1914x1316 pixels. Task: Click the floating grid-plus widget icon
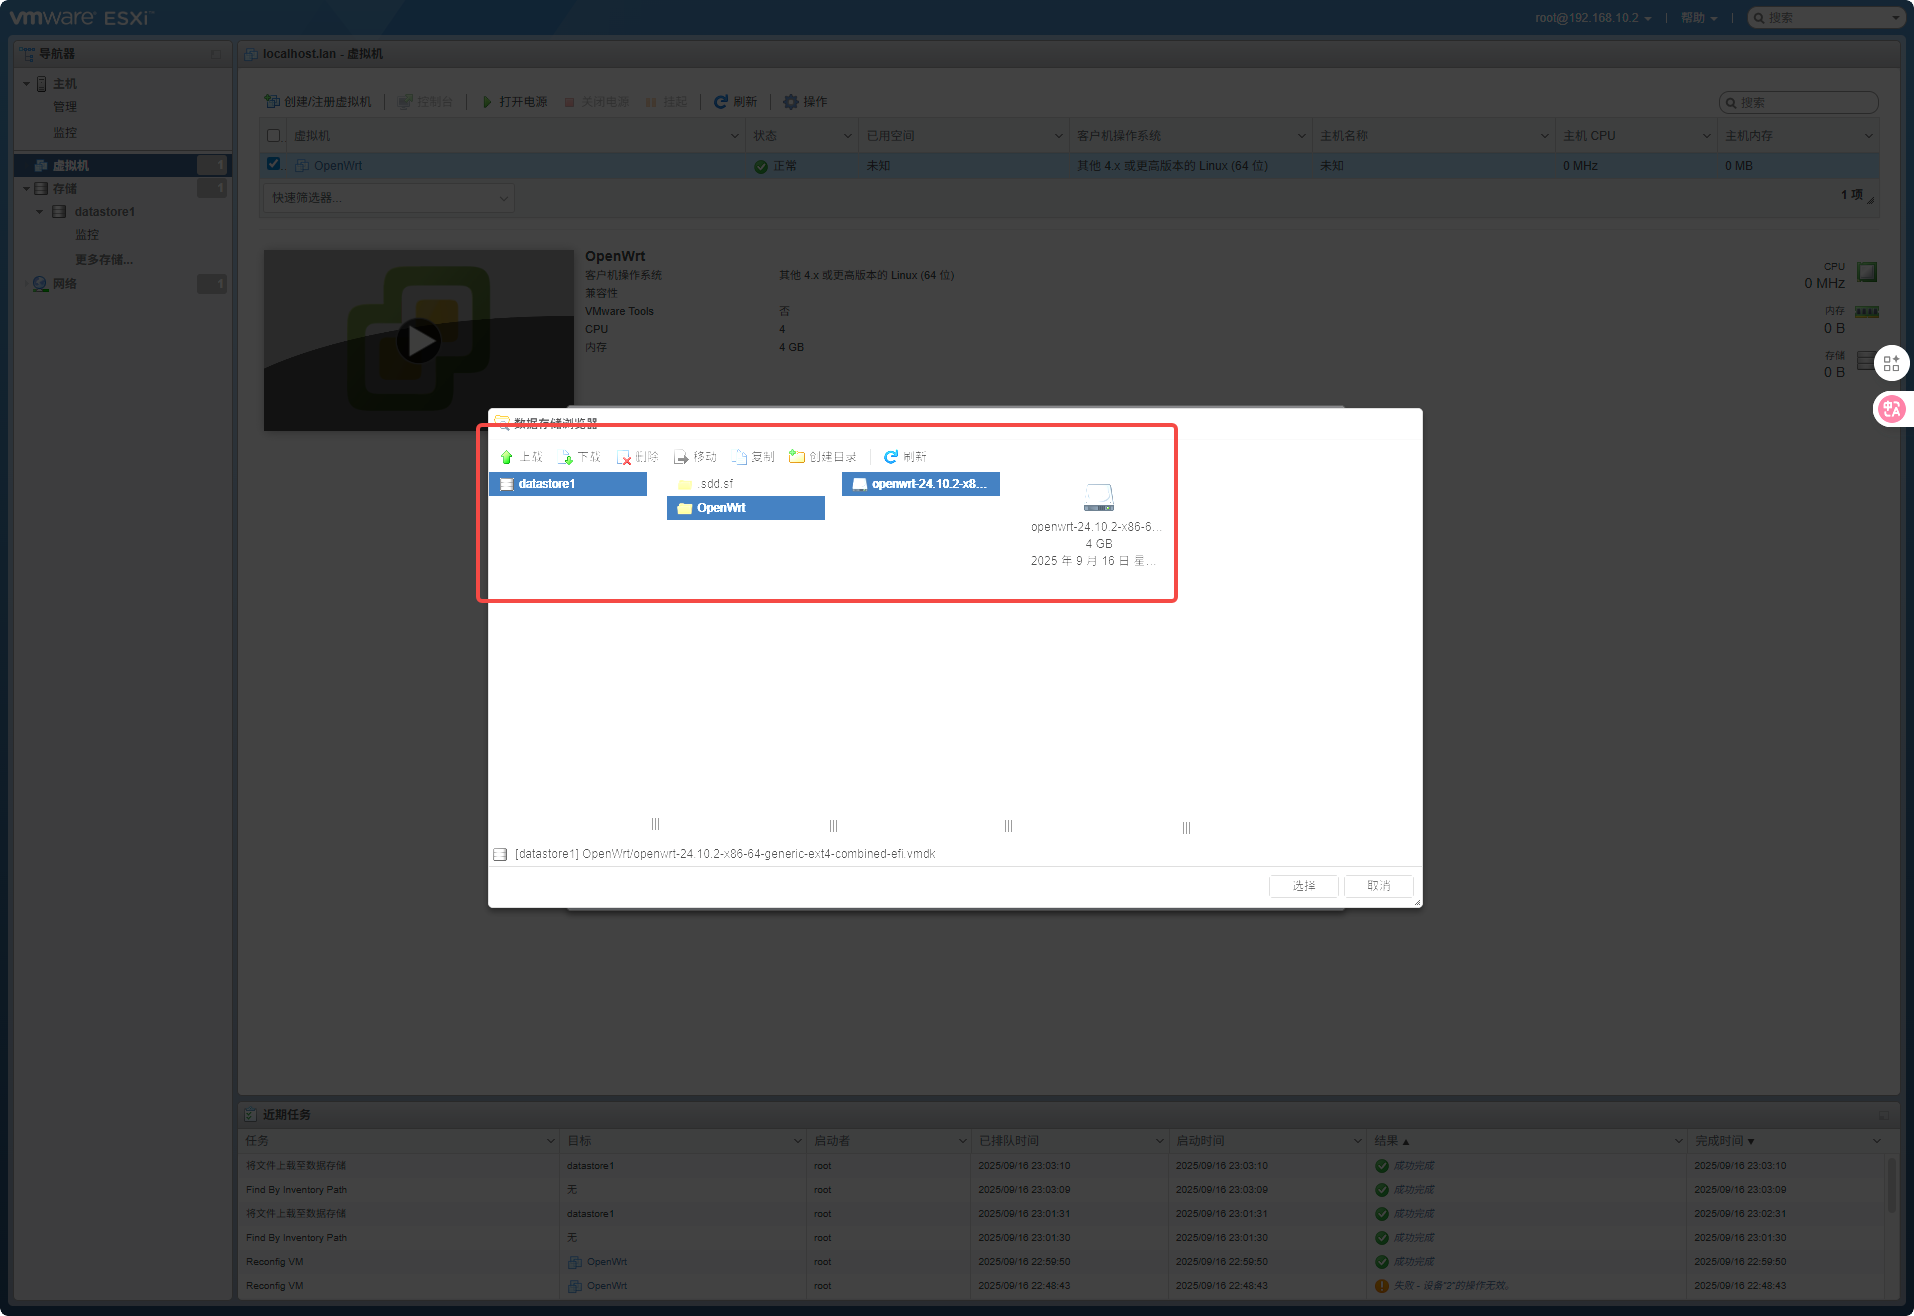click(x=1891, y=363)
